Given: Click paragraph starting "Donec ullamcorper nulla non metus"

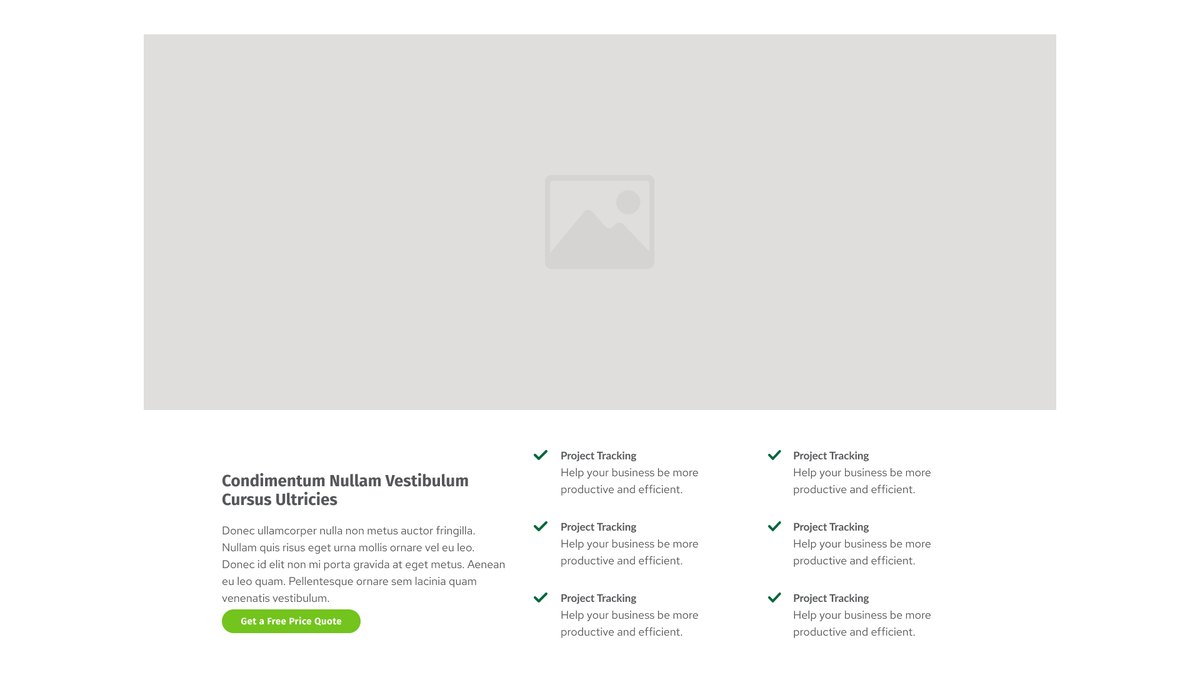Looking at the screenshot, I should point(364,564).
